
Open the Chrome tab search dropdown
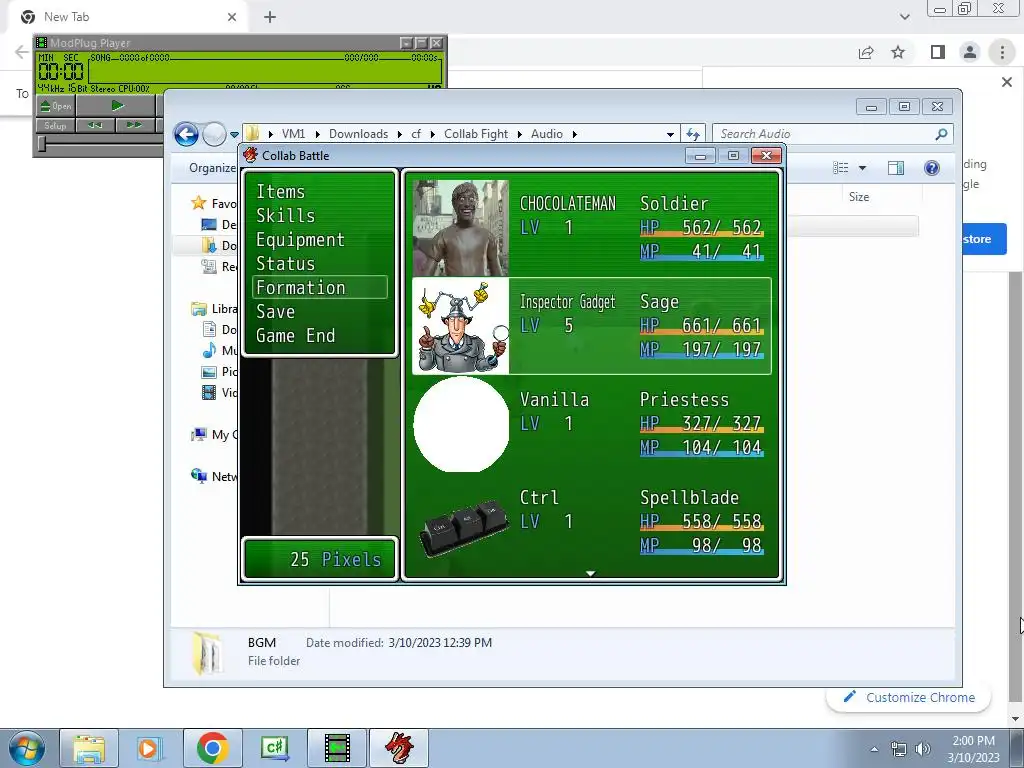coord(904,17)
